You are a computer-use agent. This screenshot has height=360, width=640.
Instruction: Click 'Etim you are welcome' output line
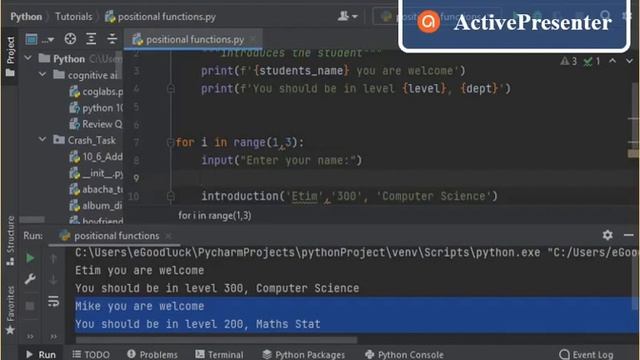tap(140, 270)
